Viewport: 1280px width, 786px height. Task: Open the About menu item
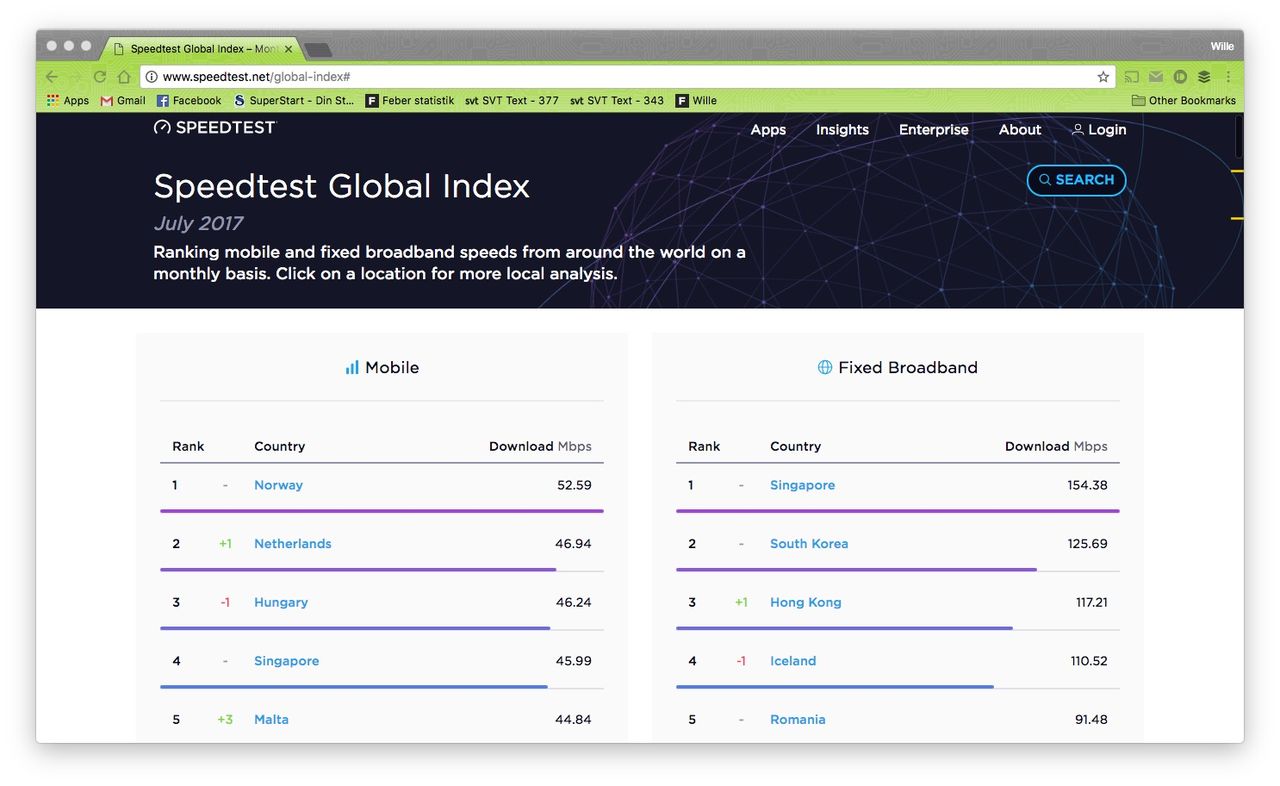(x=1020, y=129)
